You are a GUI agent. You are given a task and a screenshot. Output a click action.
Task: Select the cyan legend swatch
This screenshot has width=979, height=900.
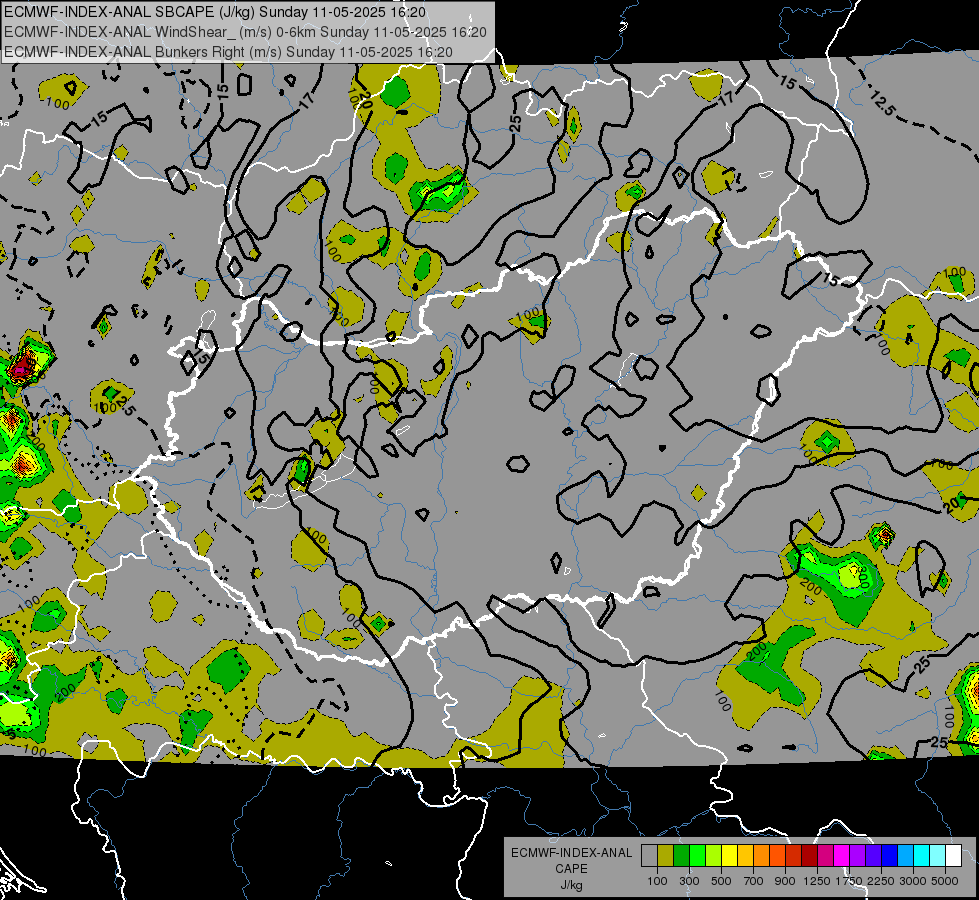pyautogui.click(x=922, y=856)
